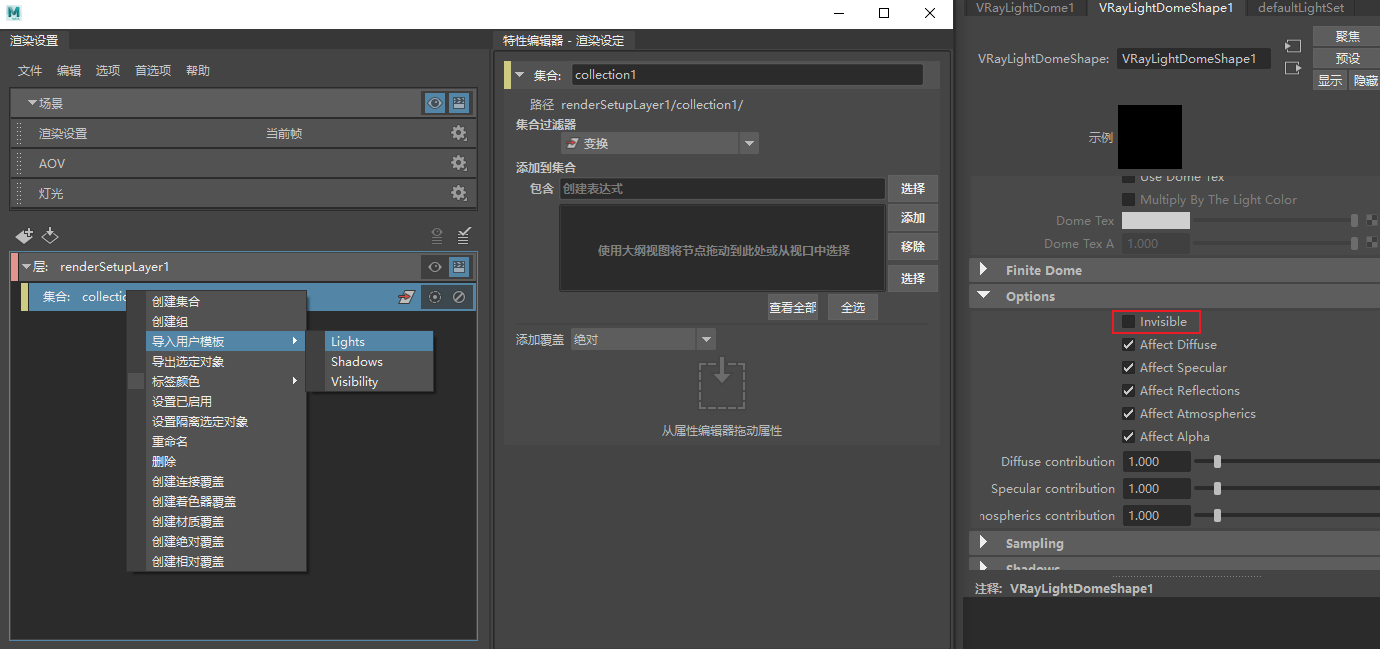Viewport: 1380px width, 649px height.
Task: Click the clapboard renderability icon beside 场景
Action: point(459,102)
